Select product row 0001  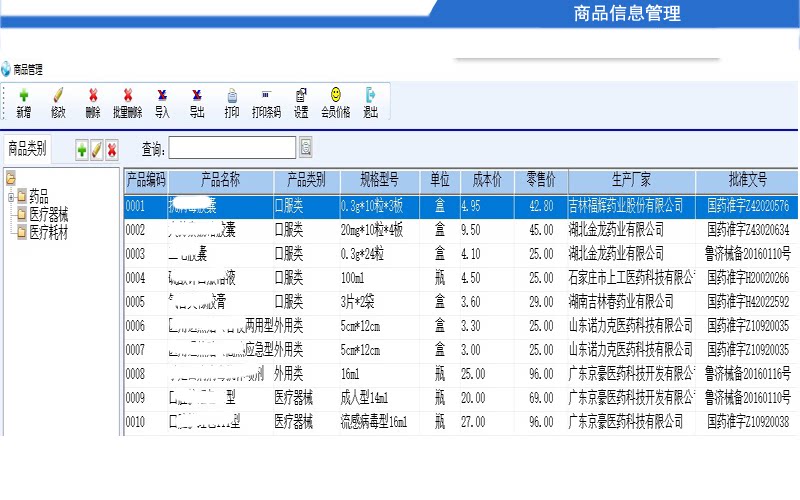(461, 206)
